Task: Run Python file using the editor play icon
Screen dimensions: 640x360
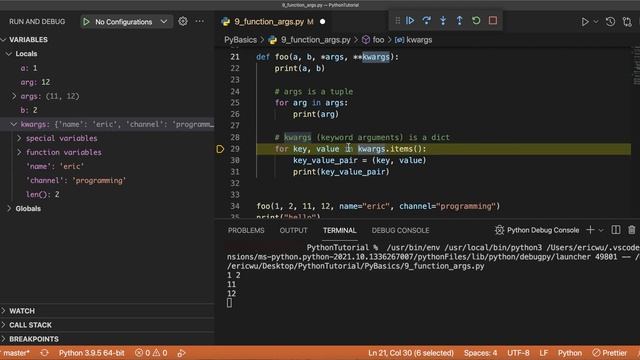Action: [585, 22]
